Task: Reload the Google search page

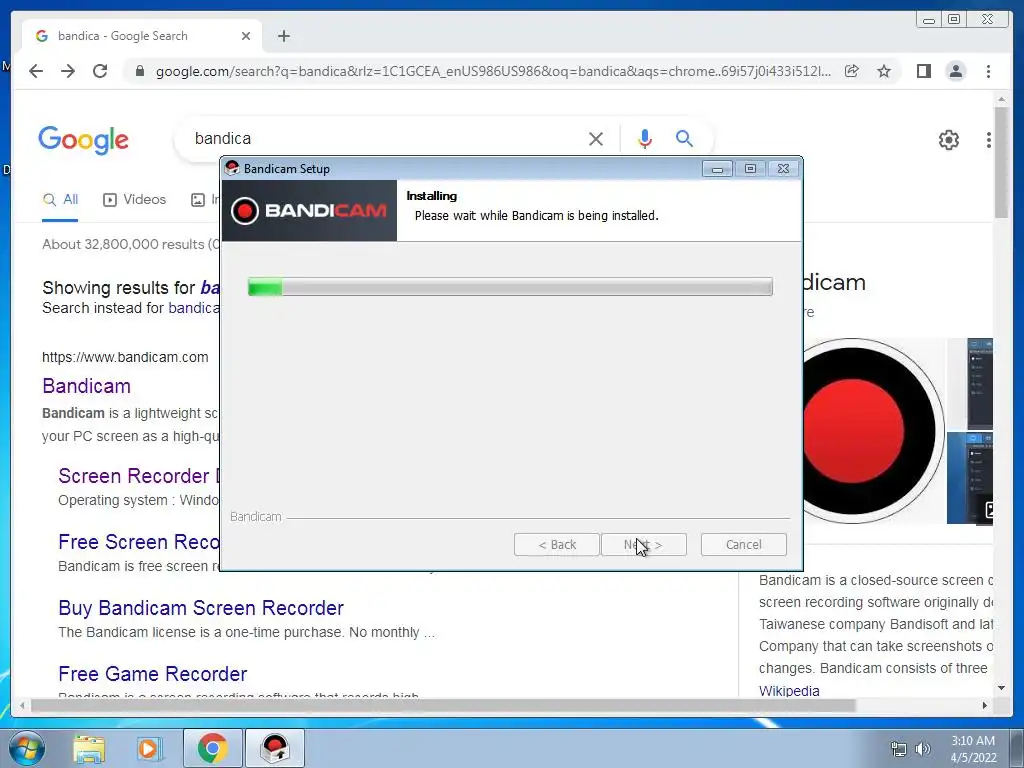Action: coord(100,71)
